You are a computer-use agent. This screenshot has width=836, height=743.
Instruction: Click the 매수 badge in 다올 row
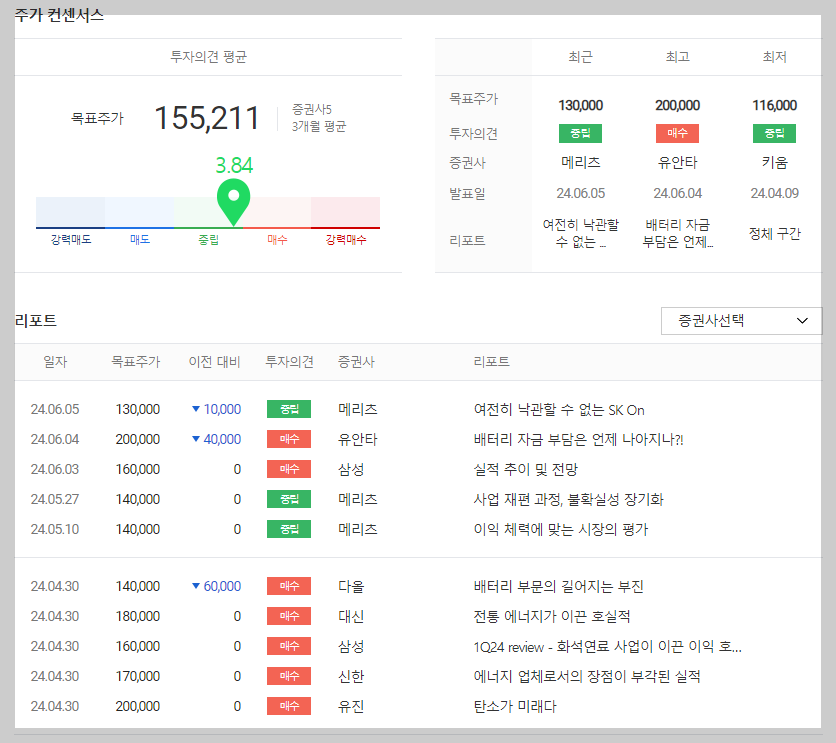289,586
